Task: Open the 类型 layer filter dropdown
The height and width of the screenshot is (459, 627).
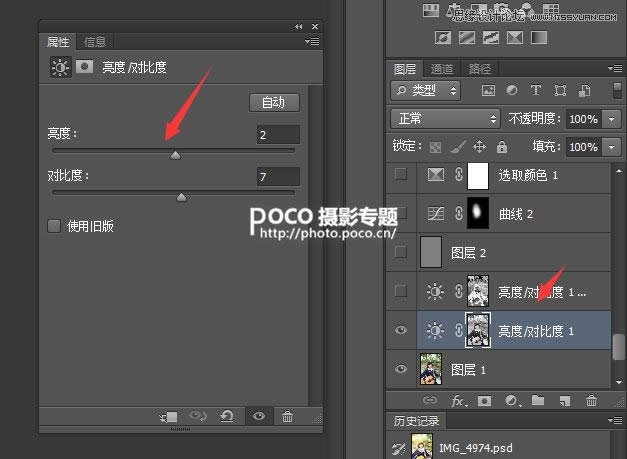Action: 425,91
